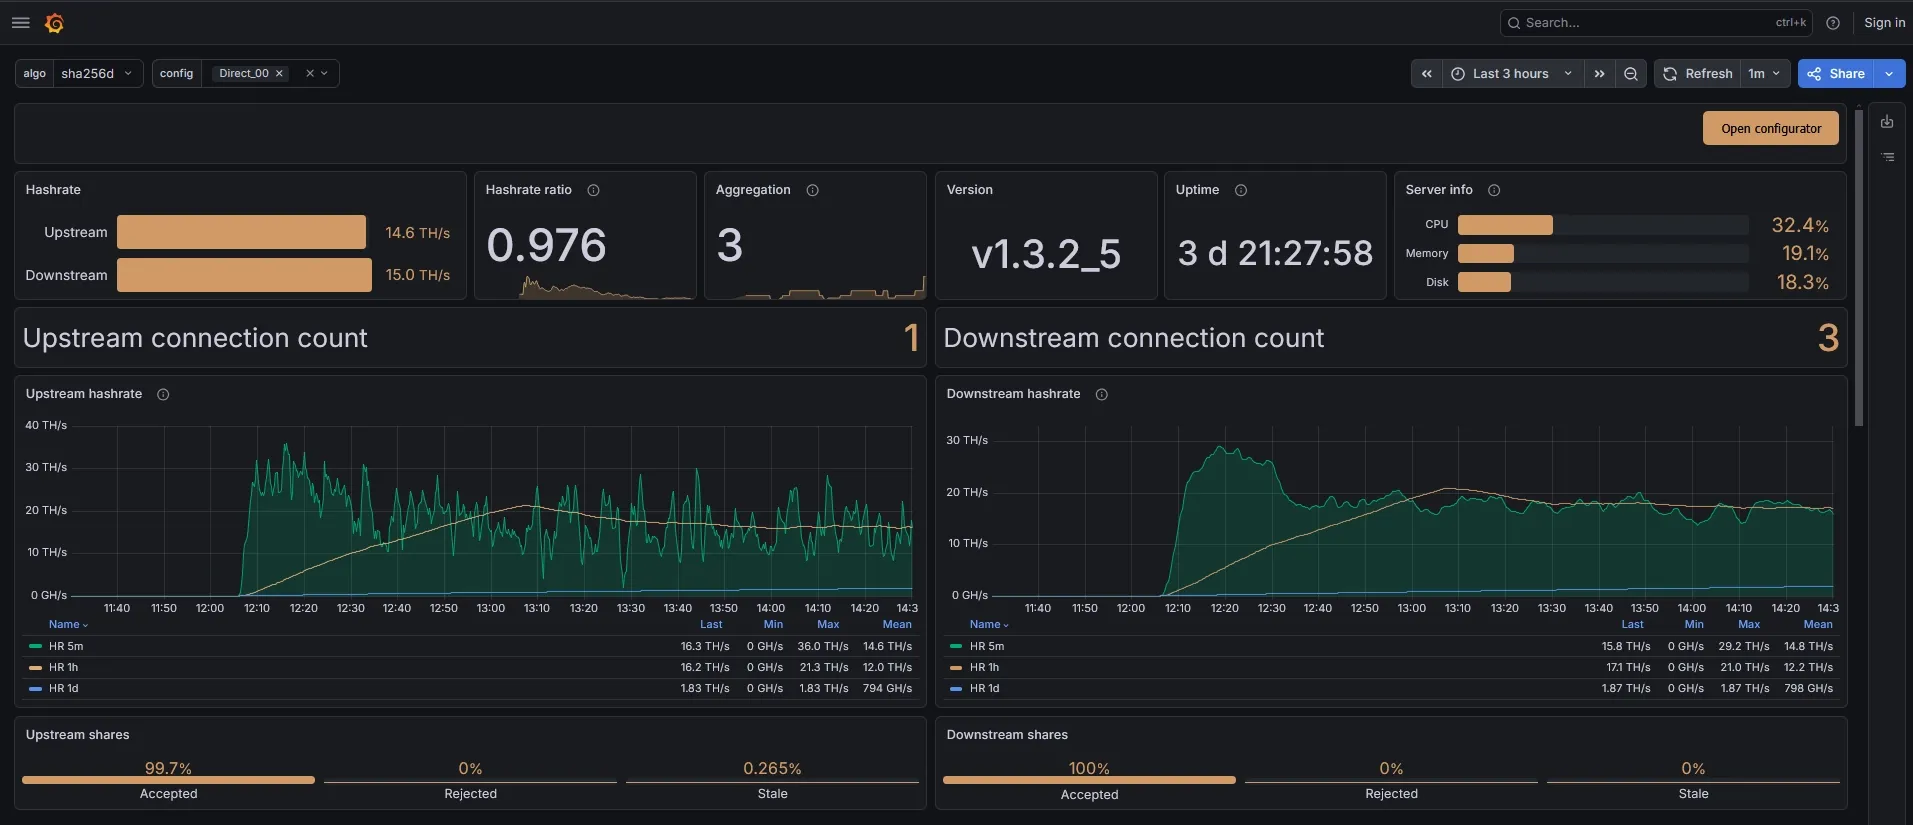This screenshot has width=1913, height=825.
Task: Click the refresh arrows icon
Action: coord(1670,73)
